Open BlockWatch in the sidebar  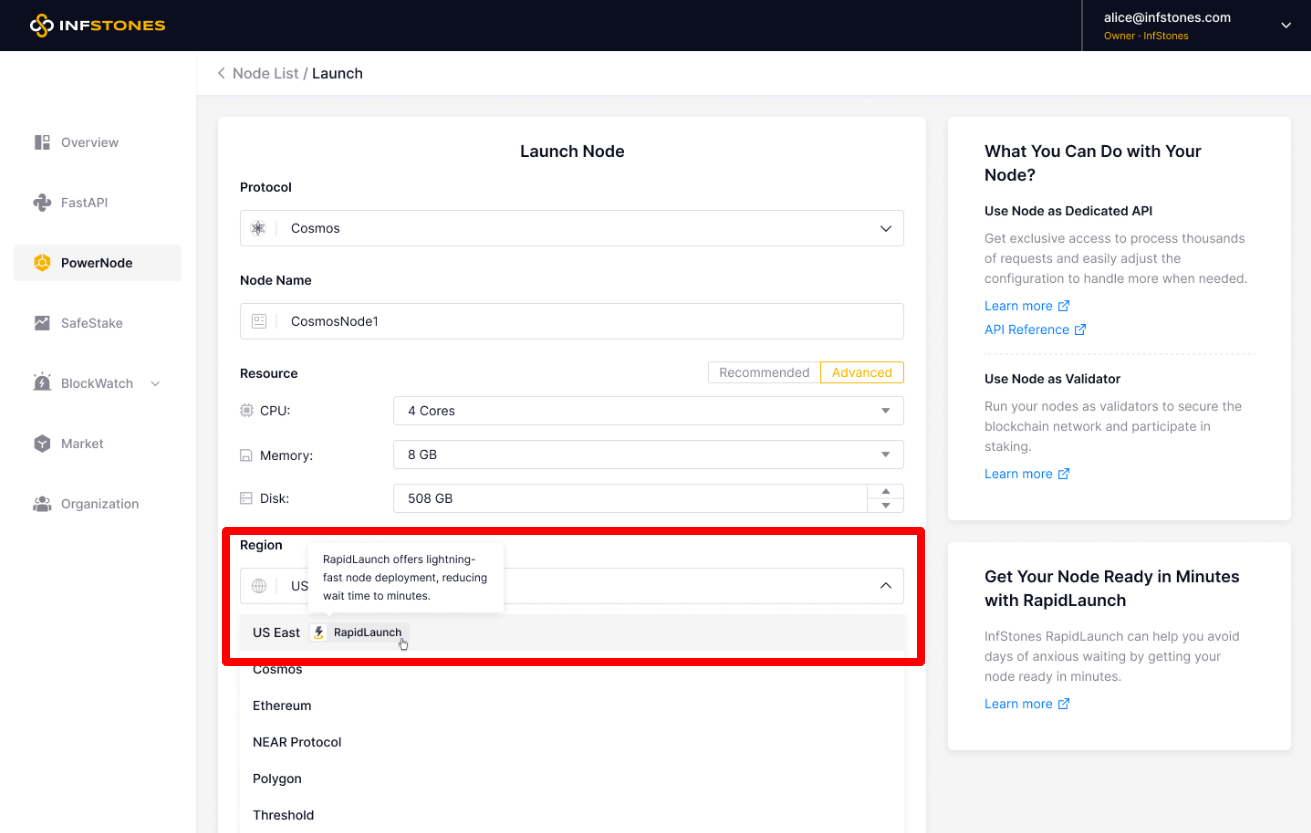point(97,383)
